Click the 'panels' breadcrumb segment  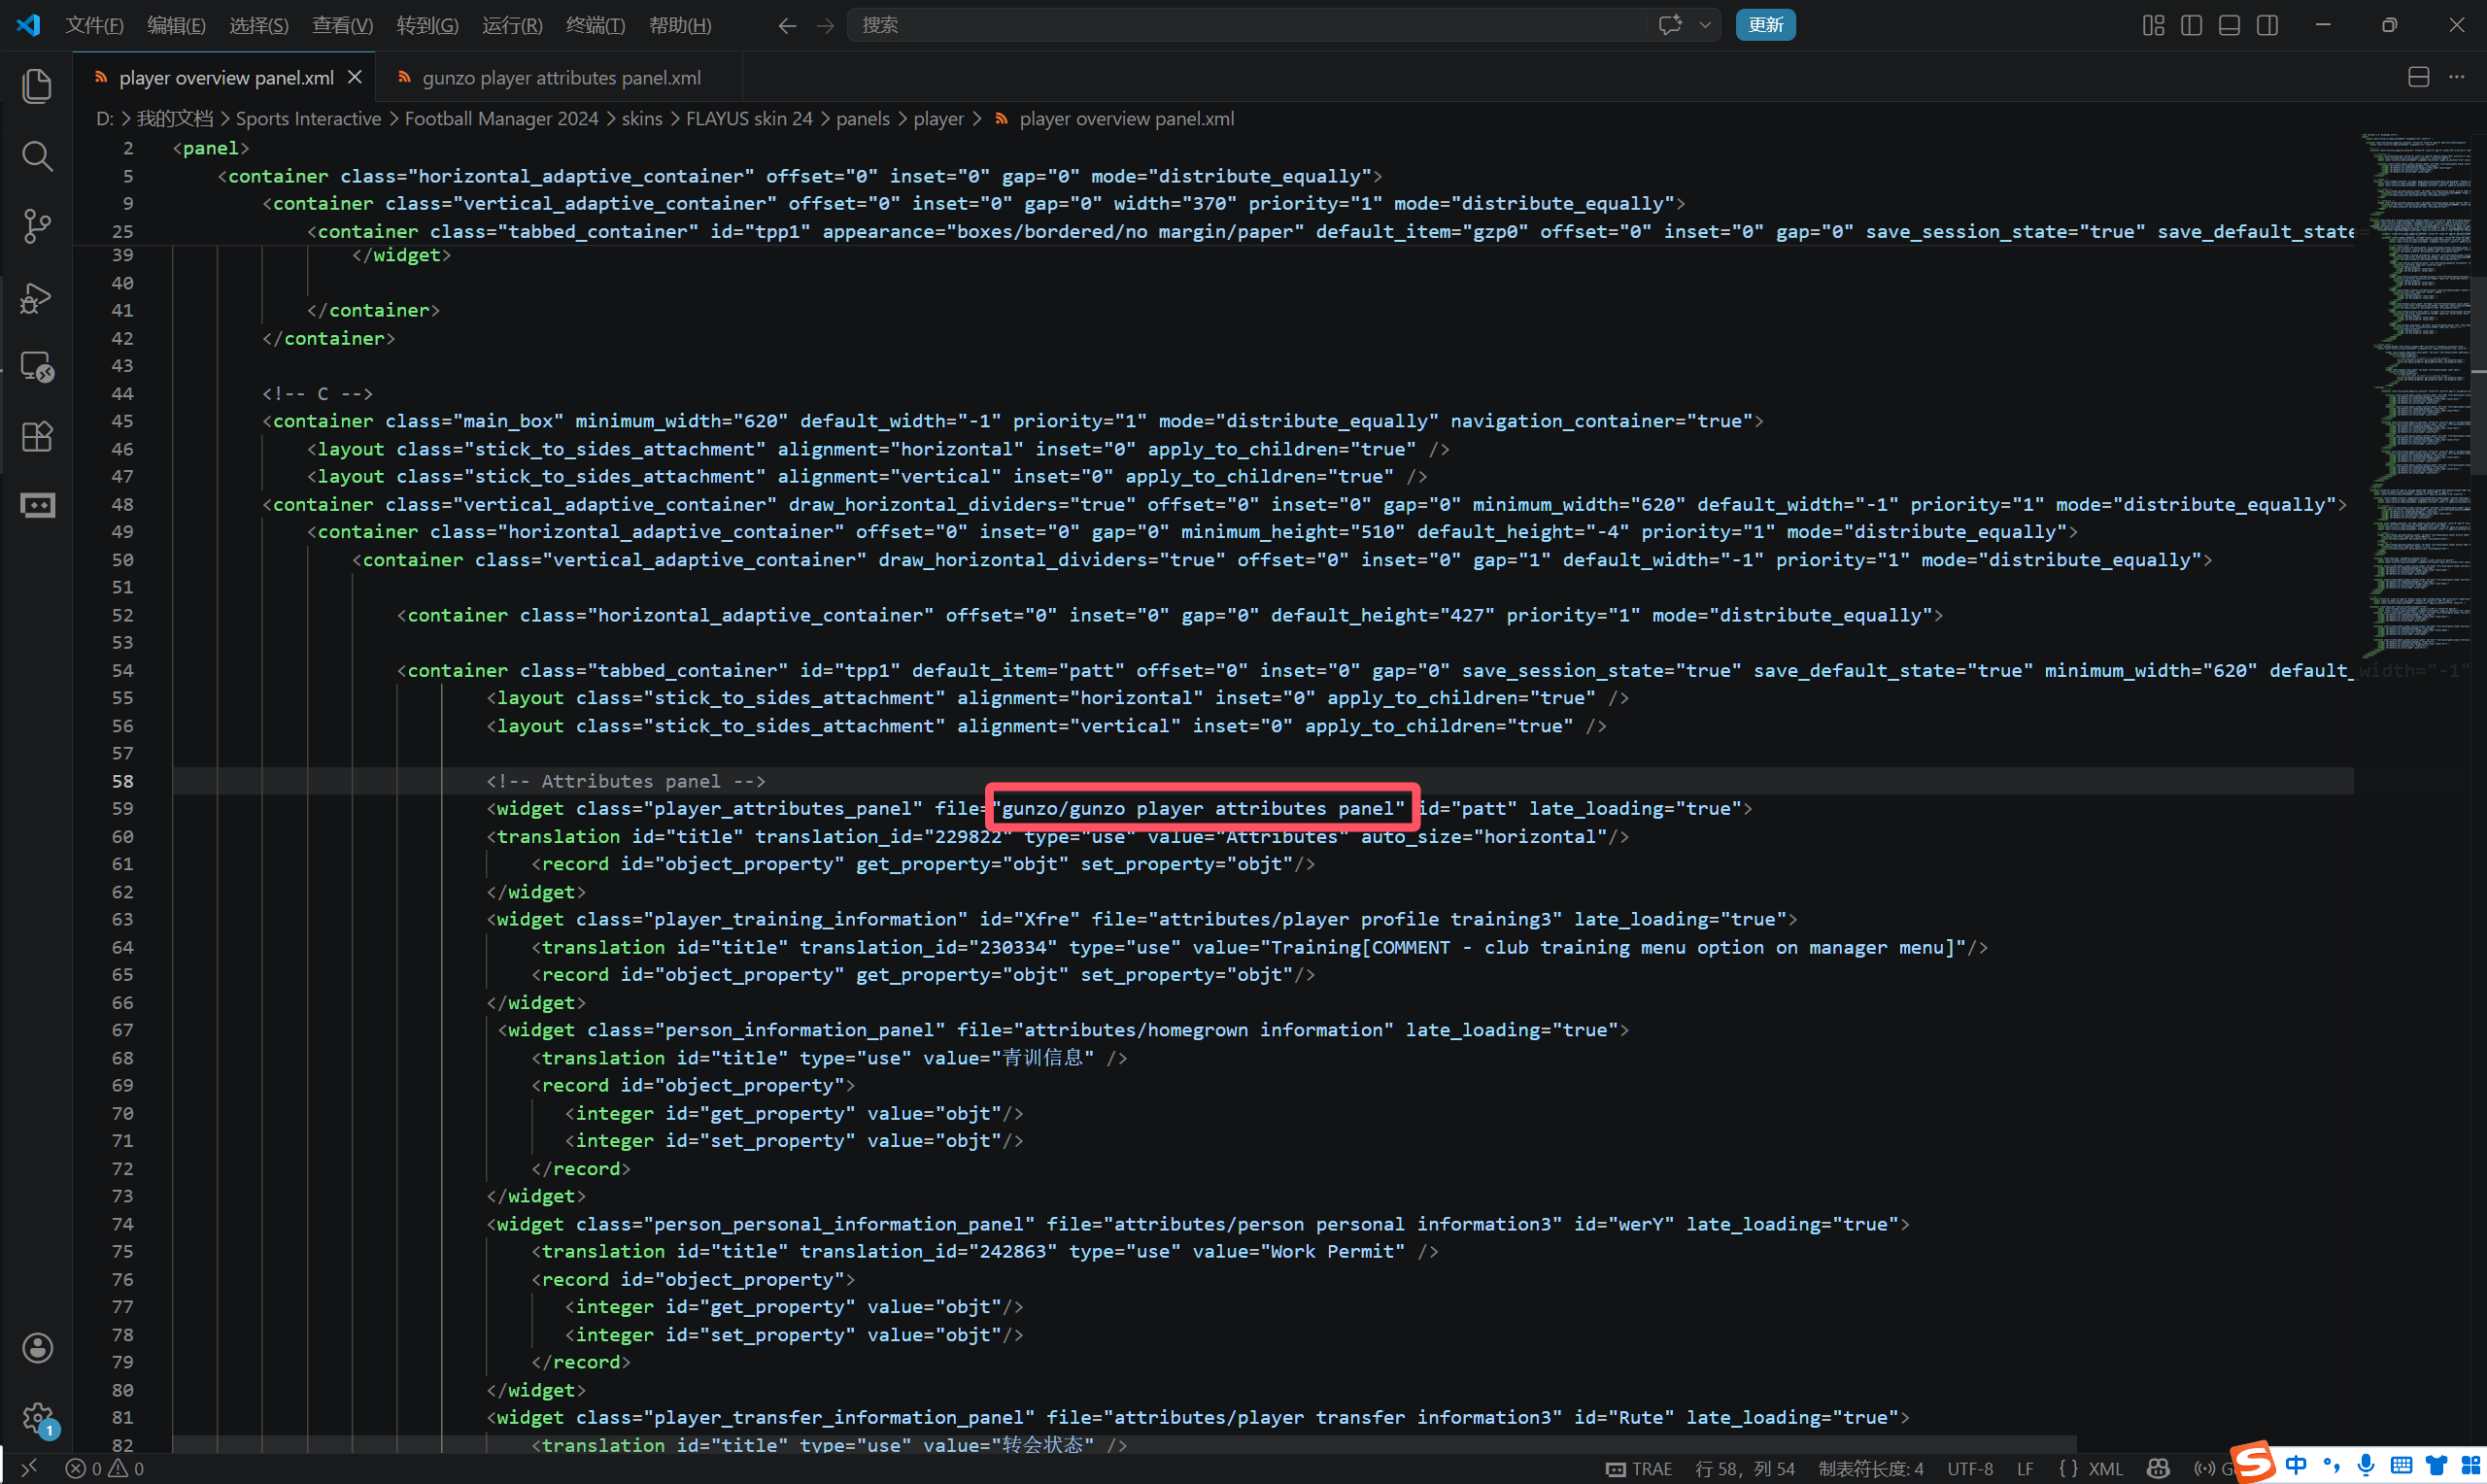(862, 119)
